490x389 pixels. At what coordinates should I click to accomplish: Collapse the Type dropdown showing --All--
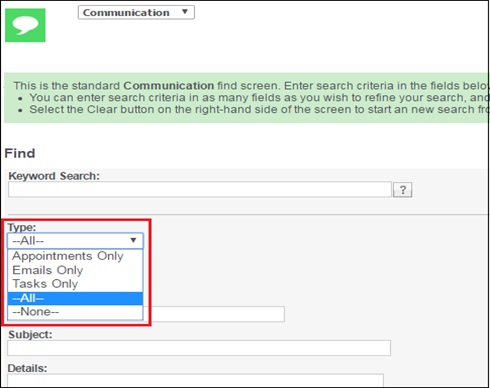click(75, 241)
